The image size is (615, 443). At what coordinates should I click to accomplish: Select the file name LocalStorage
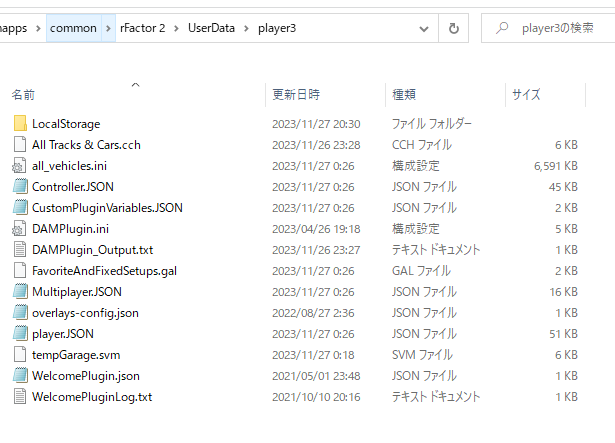point(66,124)
